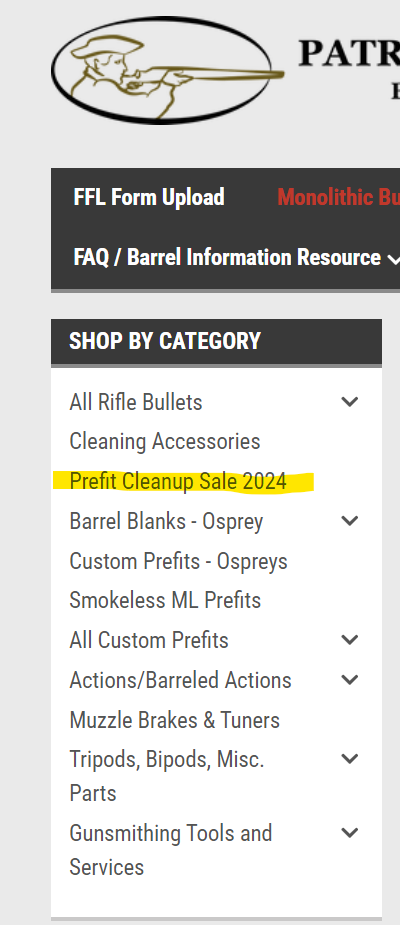Image resolution: width=400 pixels, height=925 pixels.
Task: Expand Barrel Blanks - Osprey chevron
Action: (x=350, y=521)
